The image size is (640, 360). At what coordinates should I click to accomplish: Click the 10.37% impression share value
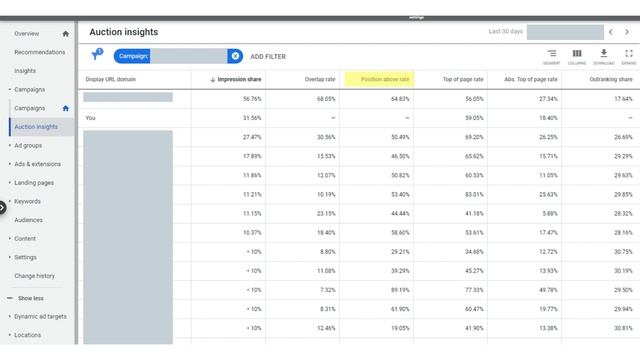coord(252,233)
